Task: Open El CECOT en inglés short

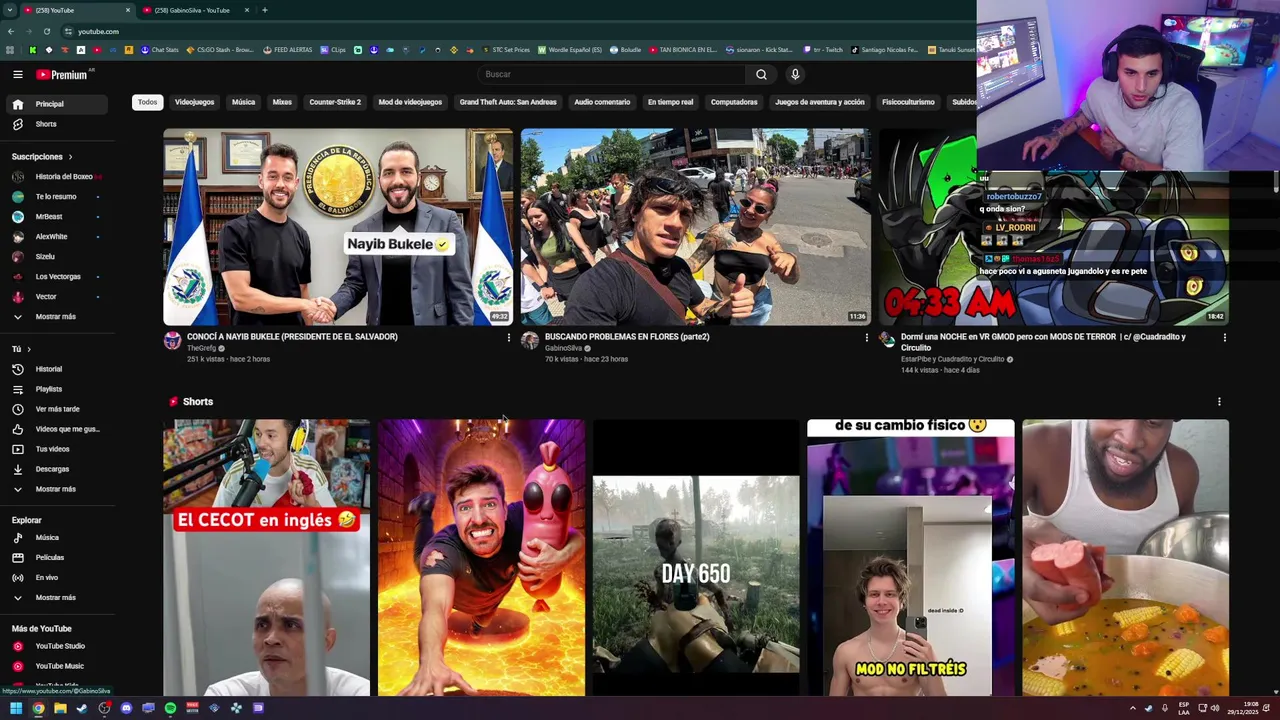Action: [266, 557]
